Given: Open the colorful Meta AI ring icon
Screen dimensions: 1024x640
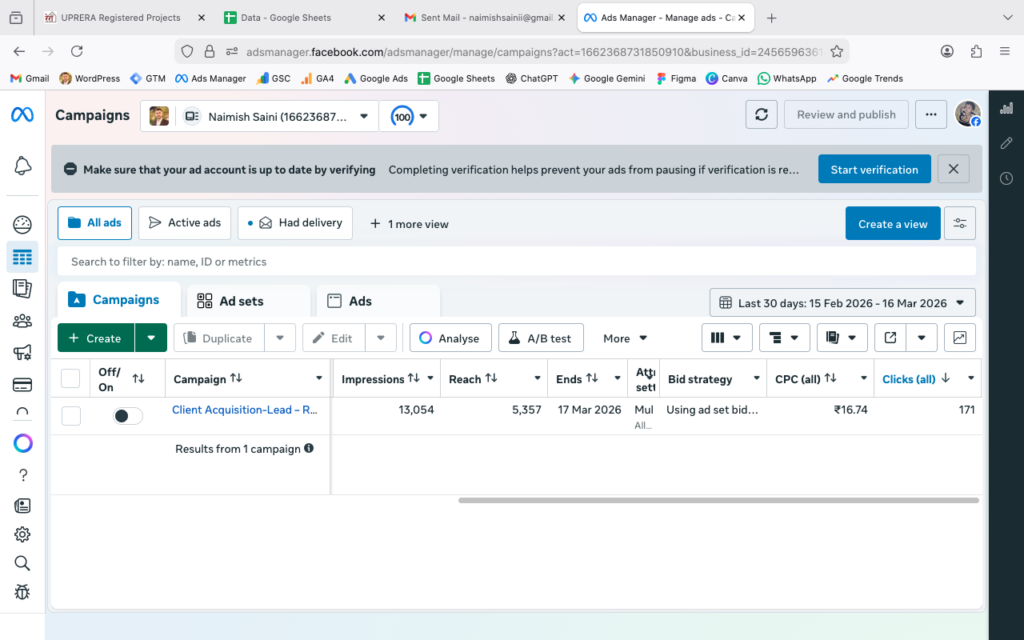Looking at the screenshot, I should tap(23, 443).
